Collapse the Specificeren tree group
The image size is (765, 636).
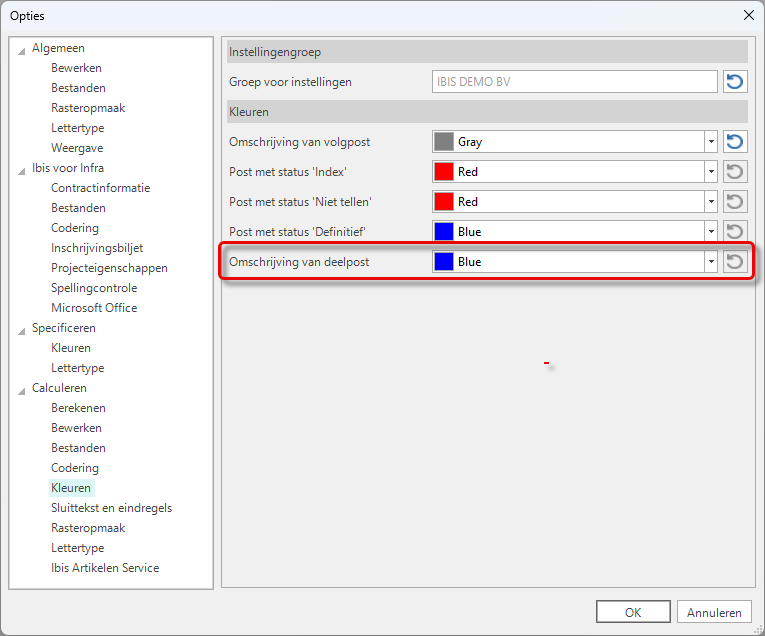pos(21,328)
